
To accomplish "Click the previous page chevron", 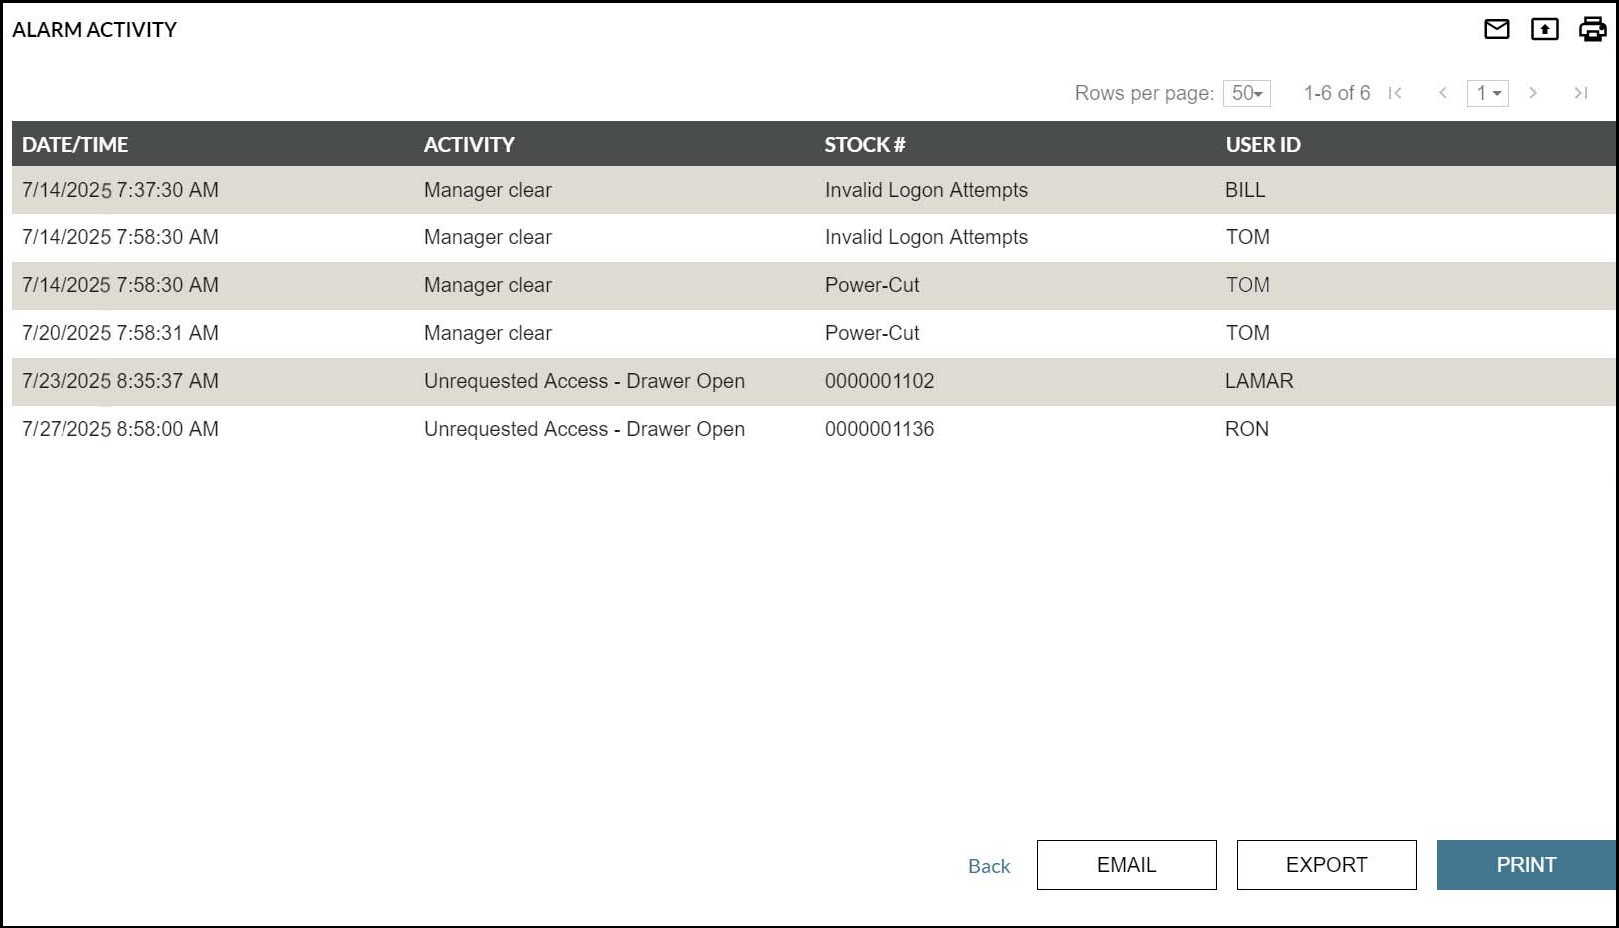I will 1443,93.
